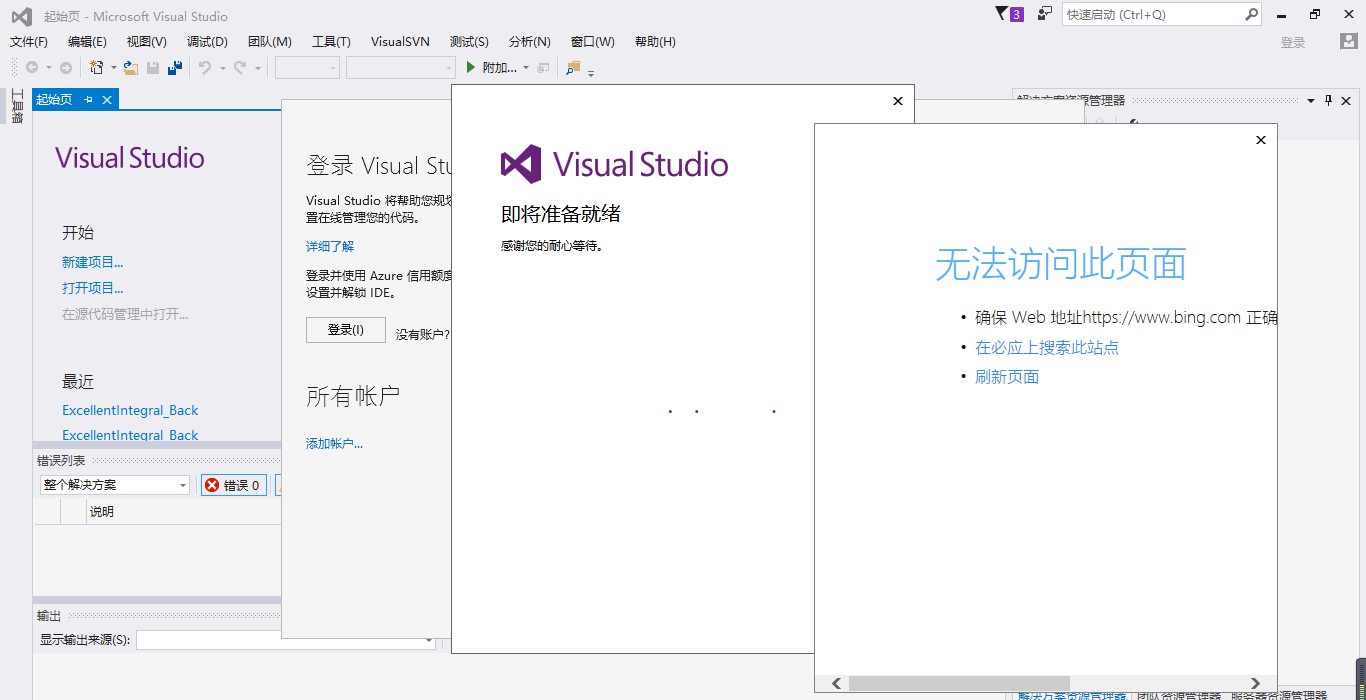The height and width of the screenshot is (700, 1366).
Task: Click the 详细了解 link in sign-in dialog
Action: (x=330, y=246)
